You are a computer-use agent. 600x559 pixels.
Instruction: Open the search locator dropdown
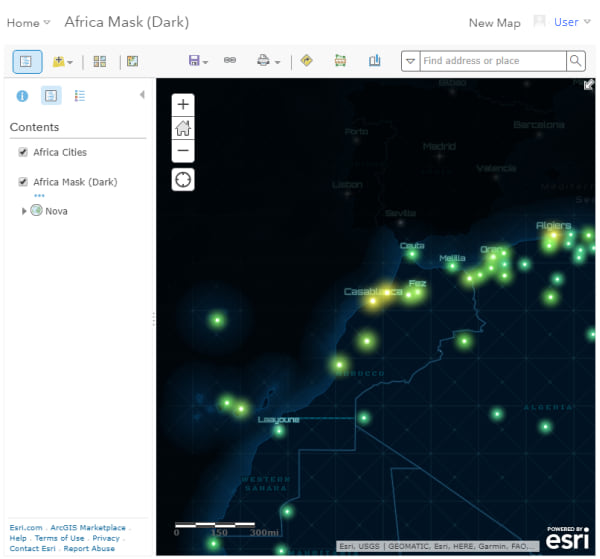pos(411,61)
